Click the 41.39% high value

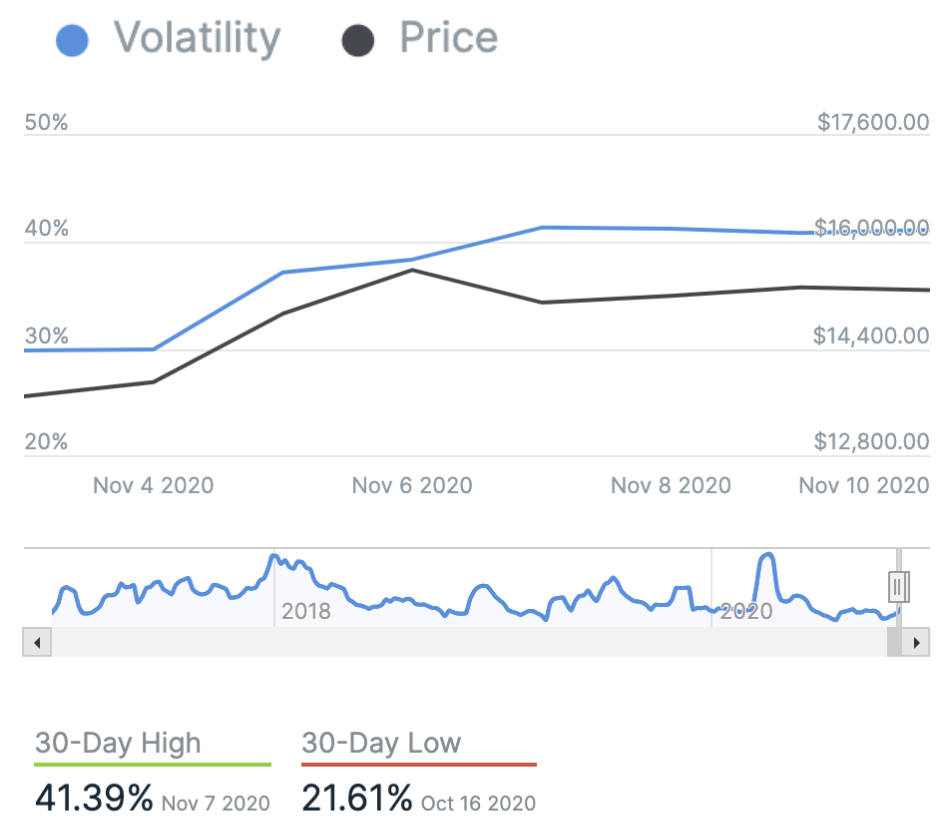point(94,798)
